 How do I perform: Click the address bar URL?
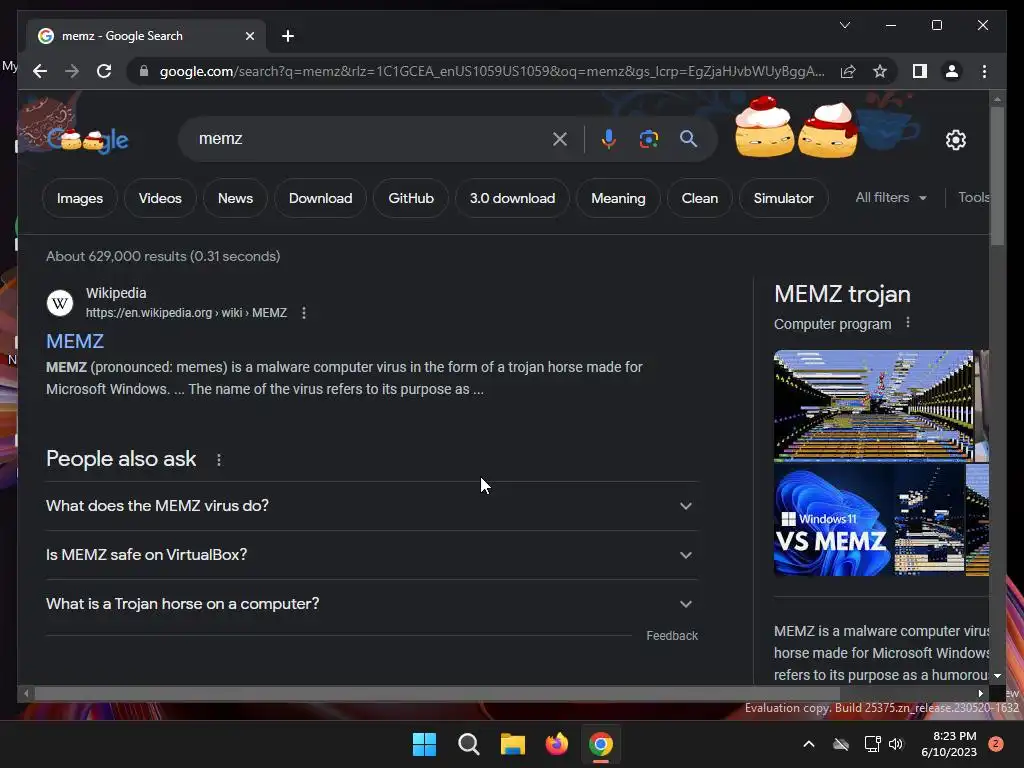point(491,71)
